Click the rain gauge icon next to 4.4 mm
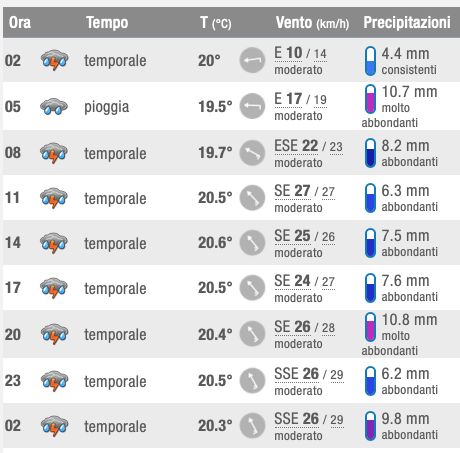This screenshot has height=453, width=460. pyautogui.click(x=370, y=61)
